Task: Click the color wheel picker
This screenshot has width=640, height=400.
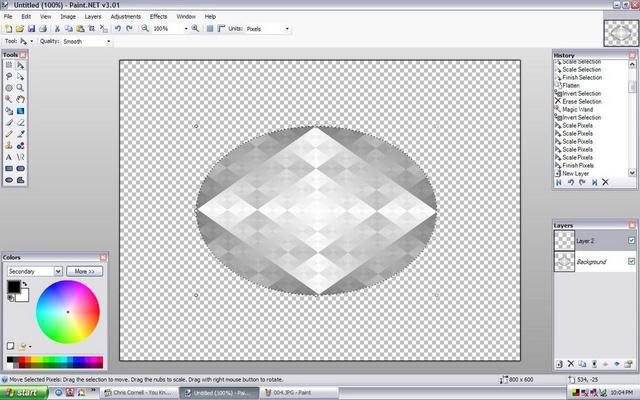Action: (x=68, y=312)
